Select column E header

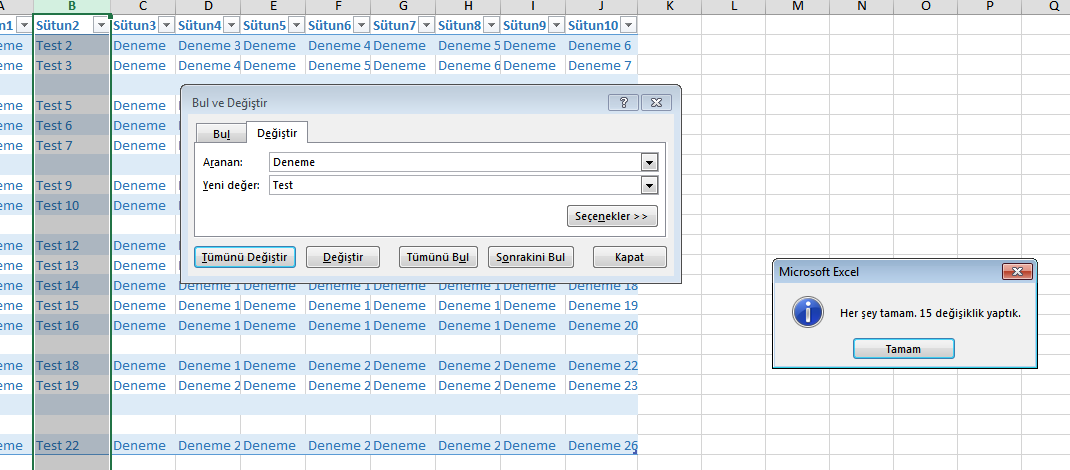pos(273,6)
